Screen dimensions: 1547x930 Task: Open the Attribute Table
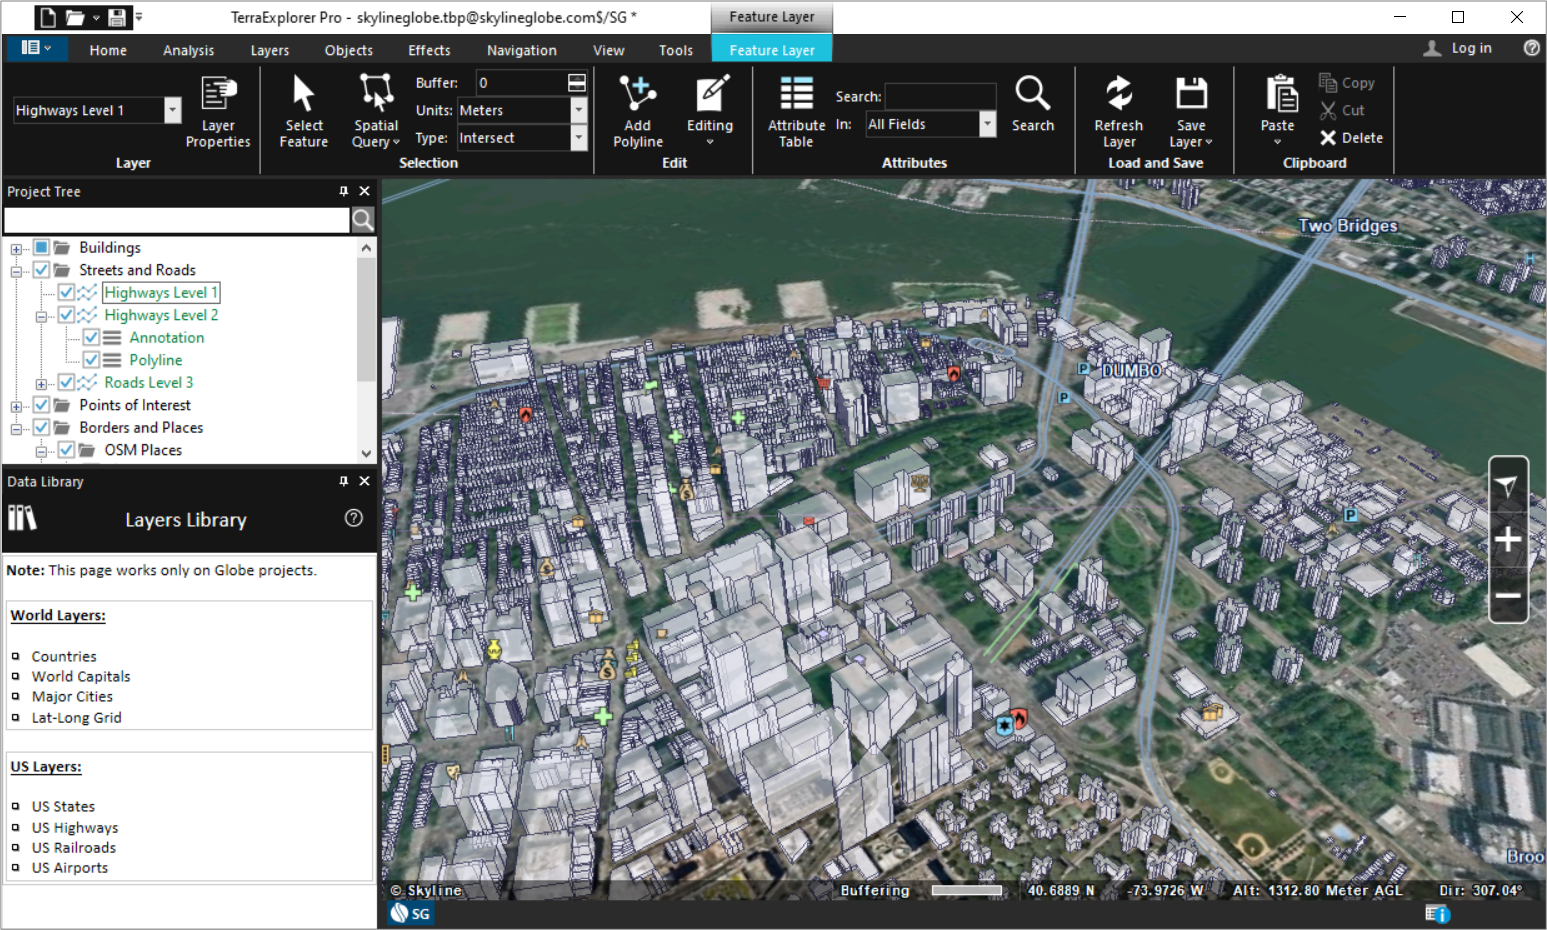coord(796,112)
